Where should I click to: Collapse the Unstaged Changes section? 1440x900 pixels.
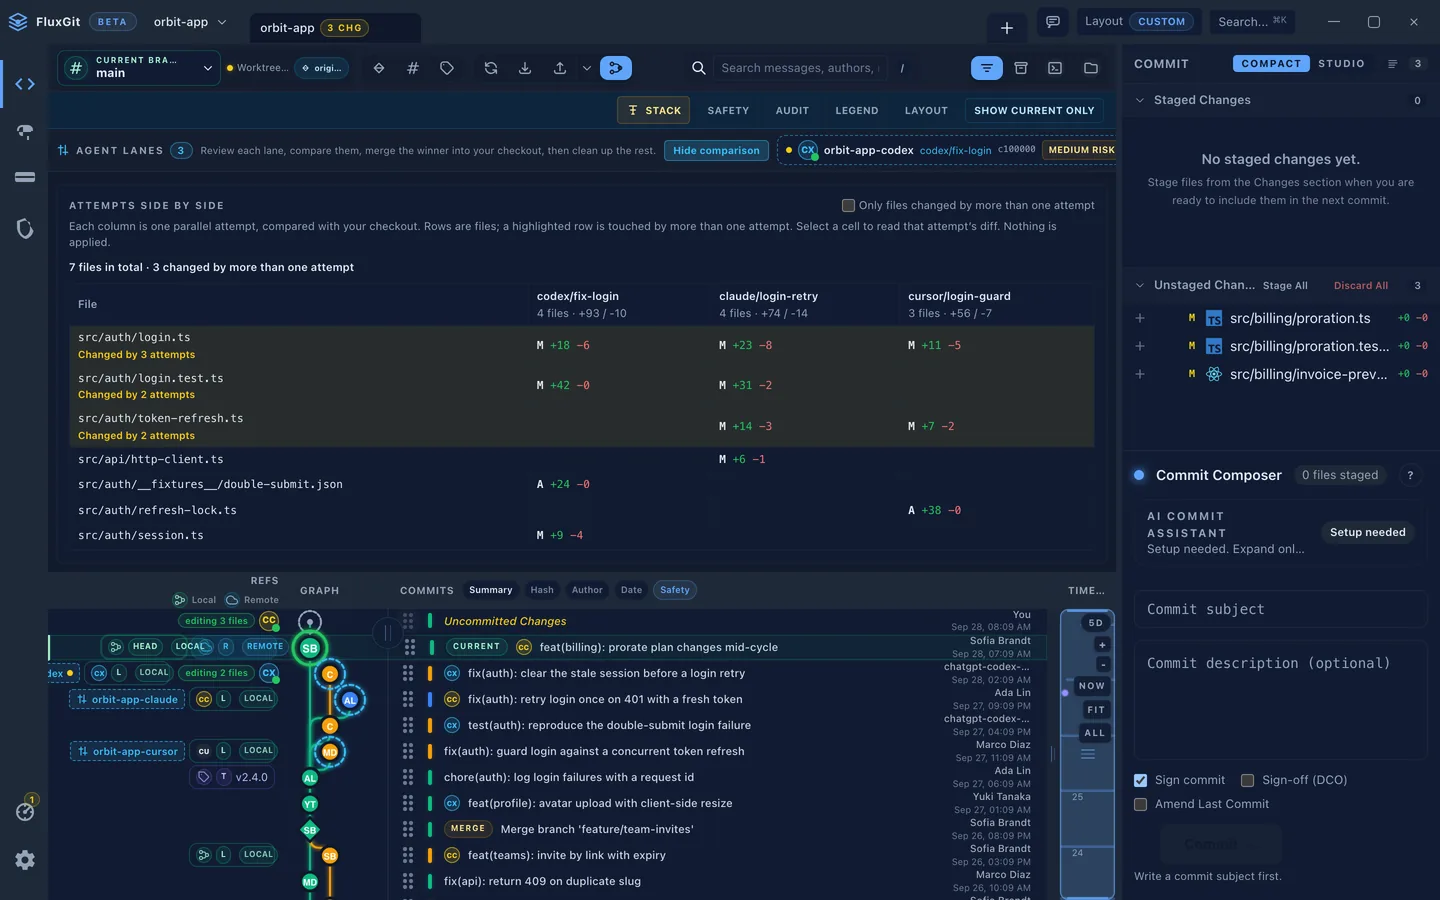pos(1140,285)
